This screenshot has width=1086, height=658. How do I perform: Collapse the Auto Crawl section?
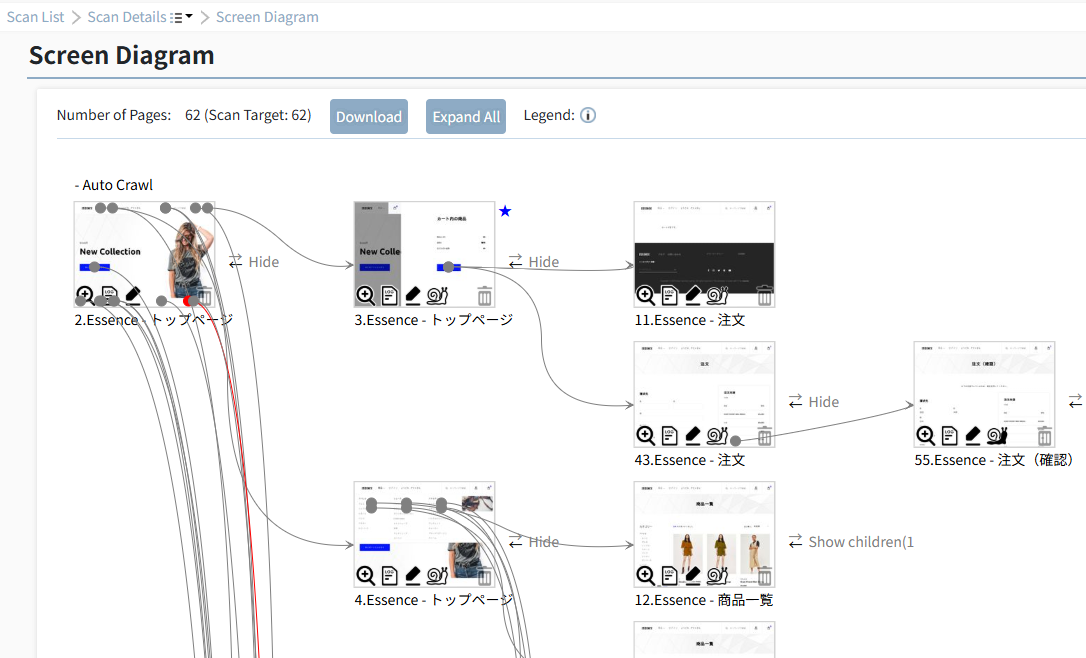(x=114, y=185)
